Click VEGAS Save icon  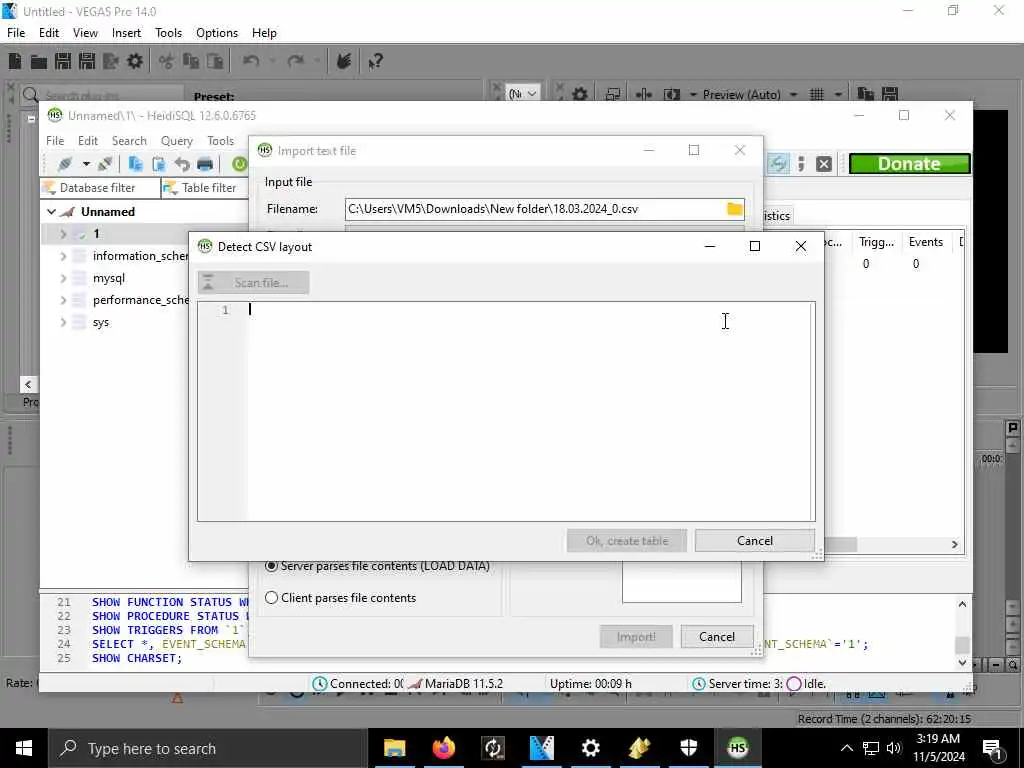click(x=63, y=61)
